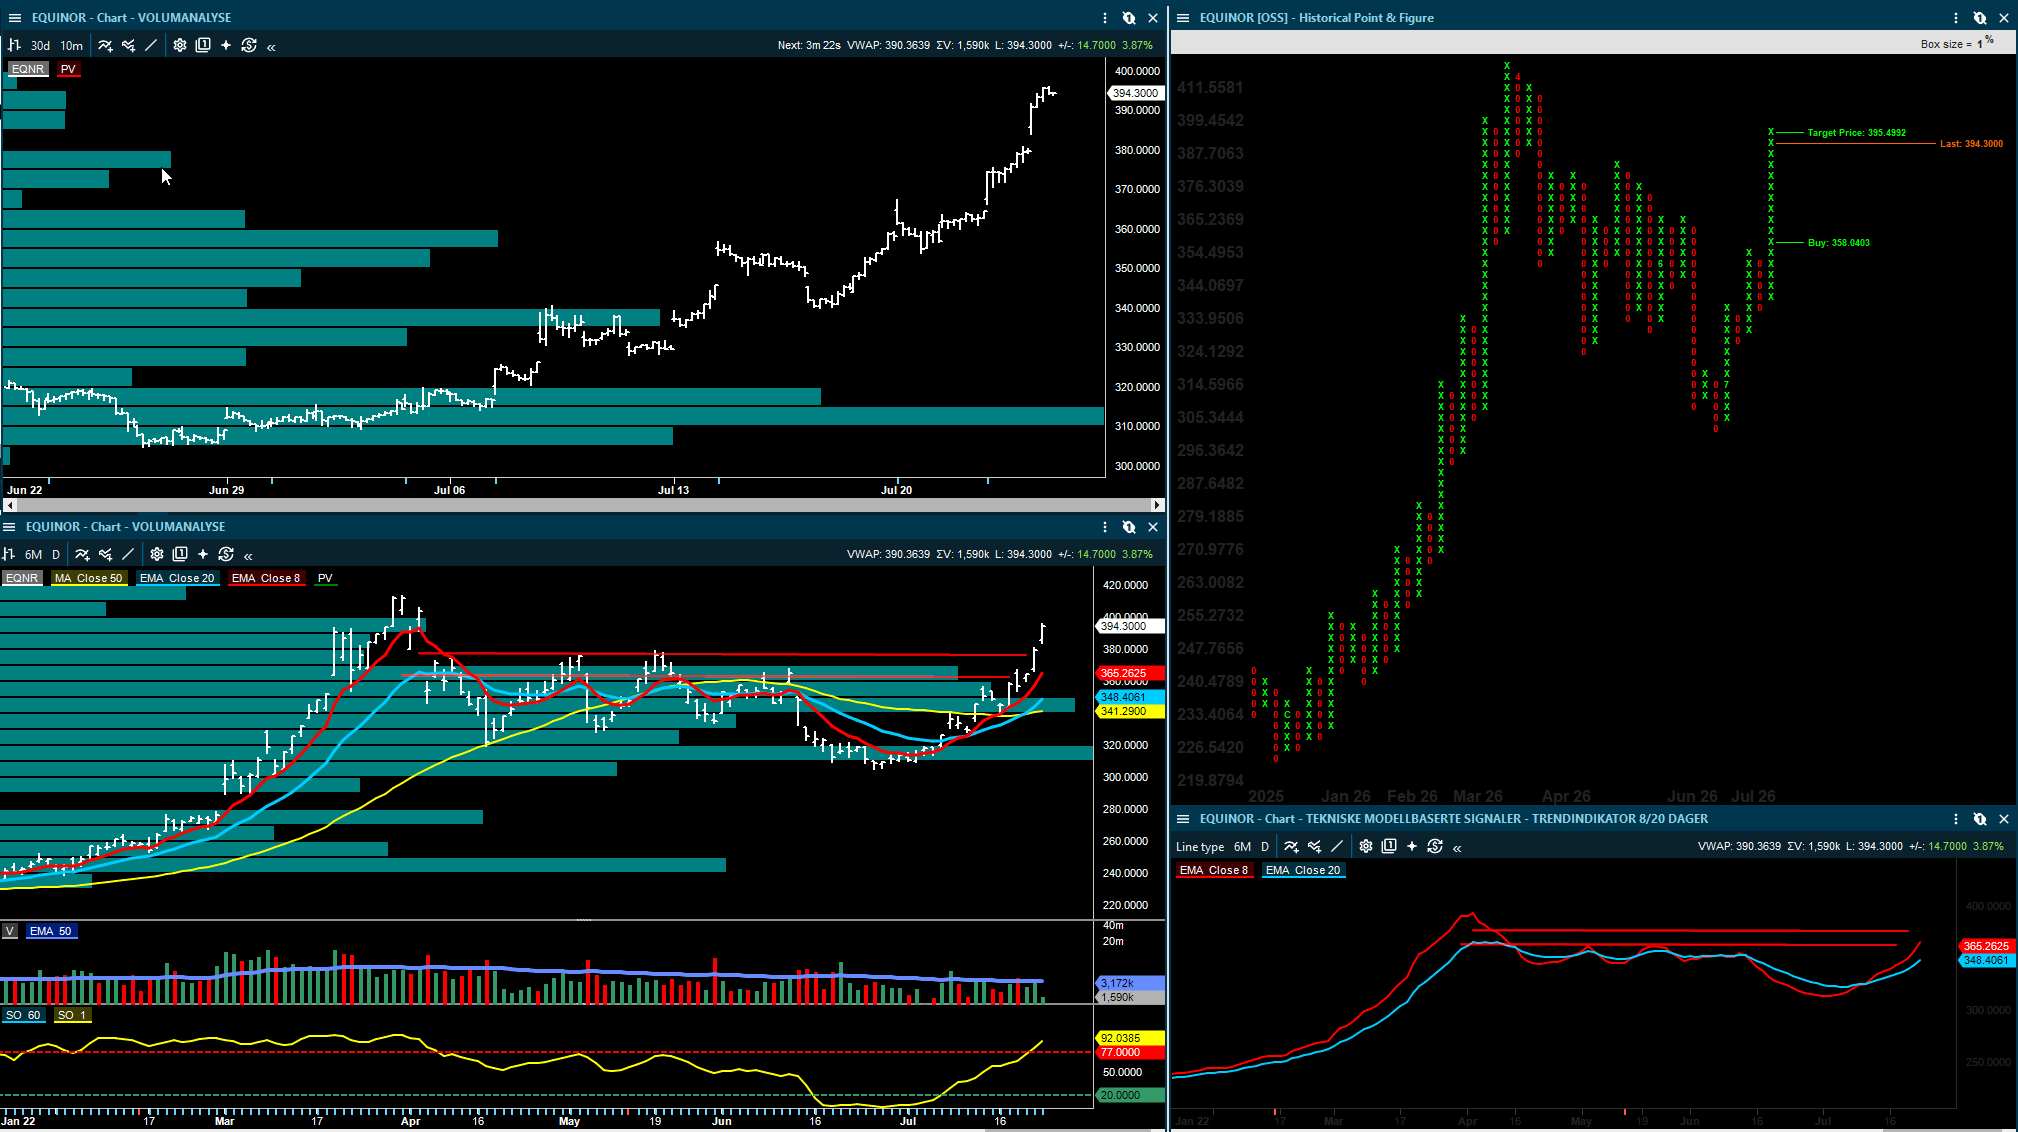Add indicator icon in top VOLUMANALYSE chart toolbar
This screenshot has height=1132, width=2018.
105,45
